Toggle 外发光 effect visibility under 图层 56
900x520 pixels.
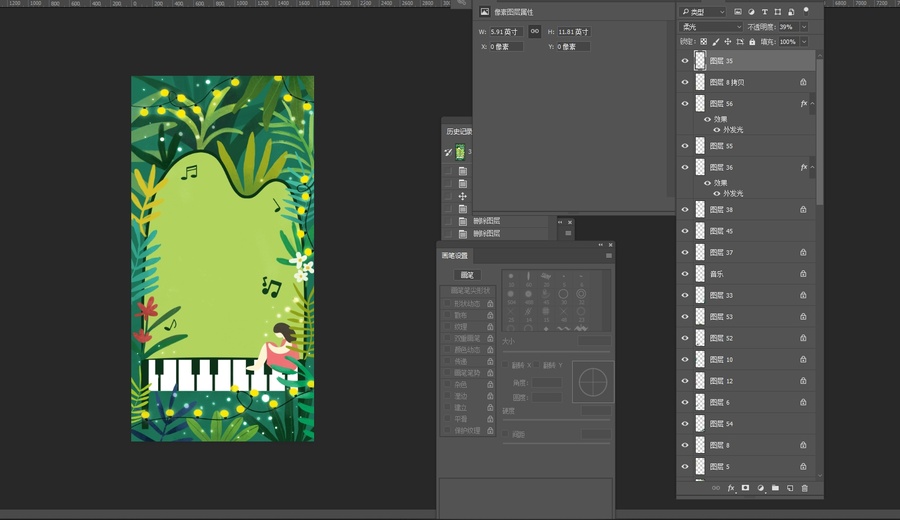tap(716, 130)
